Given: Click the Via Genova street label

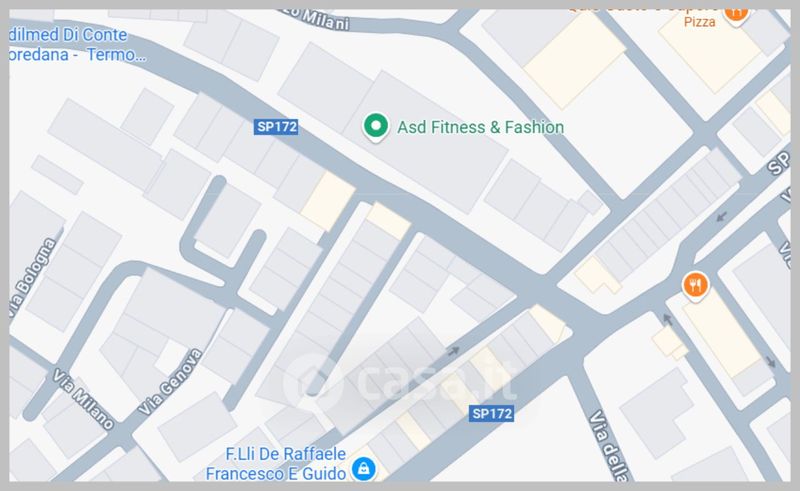Looking at the screenshot, I should pyautogui.click(x=170, y=382).
